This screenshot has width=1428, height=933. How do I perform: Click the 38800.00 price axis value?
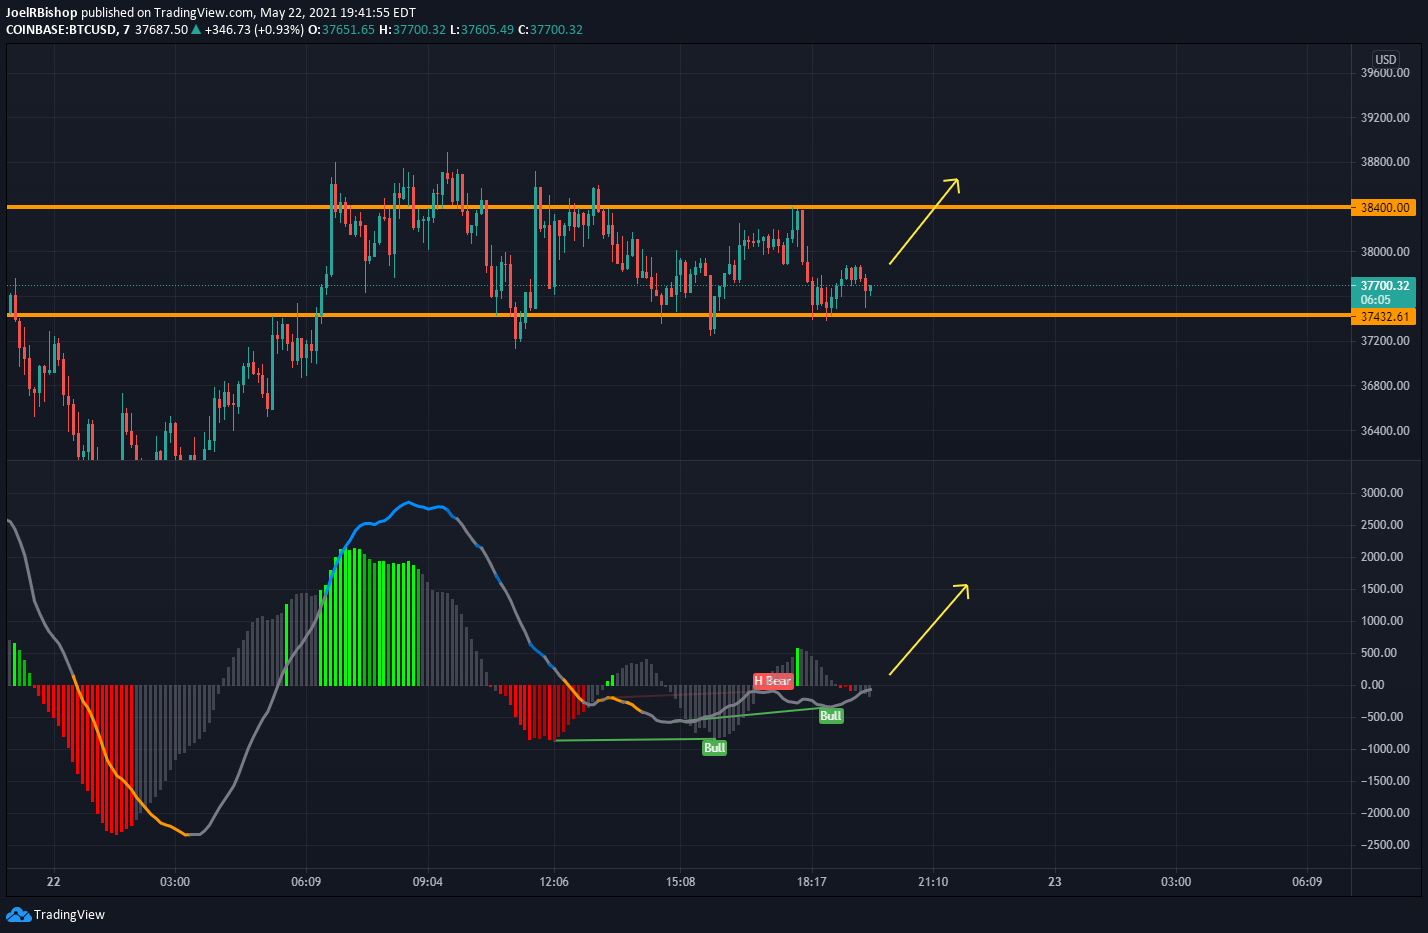[x=1385, y=162]
